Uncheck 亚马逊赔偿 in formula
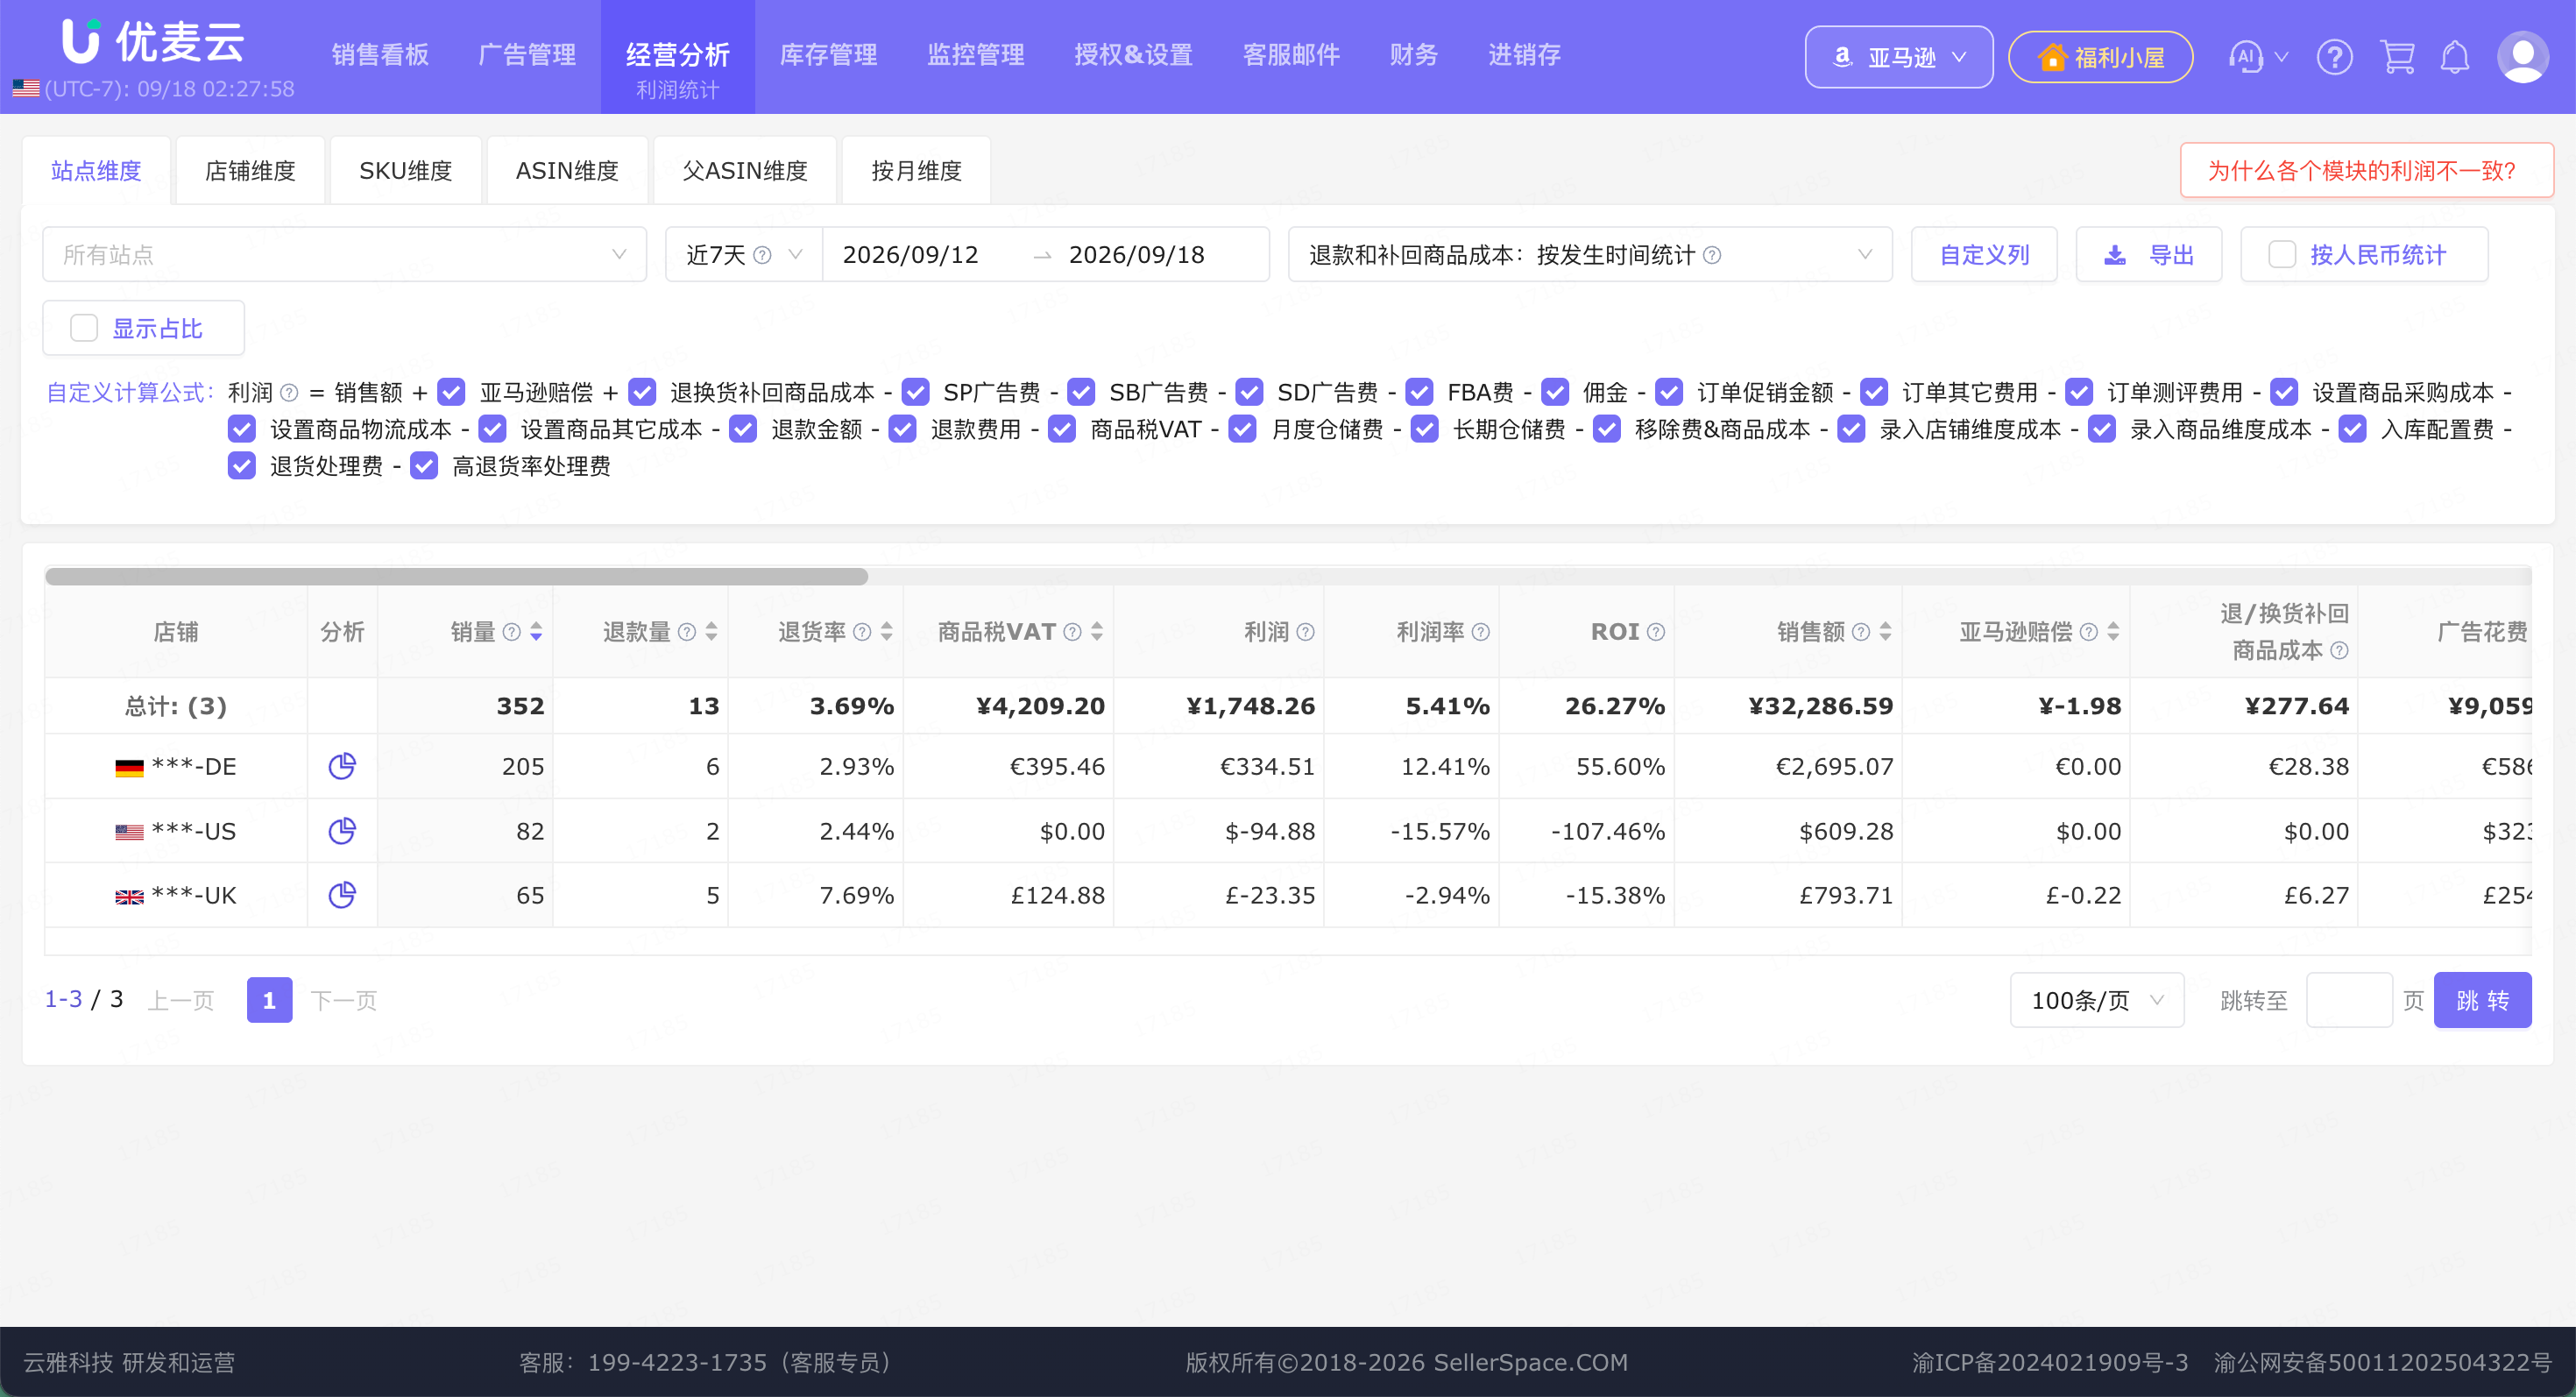Image resolution: width=2576 pixels, height=1397 pixels. 452,392
